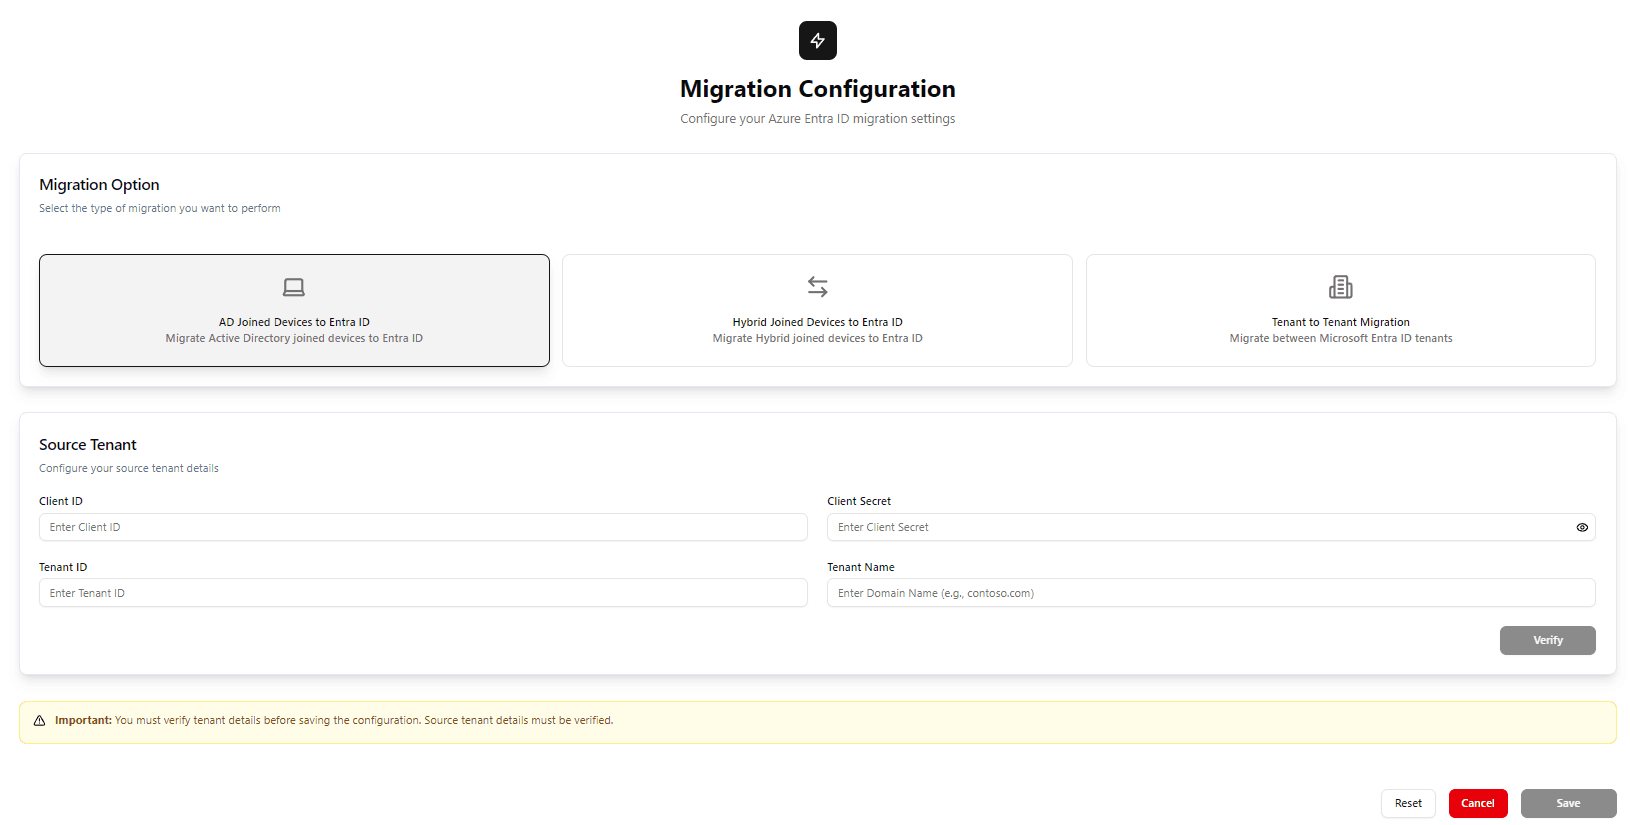1630x825 pixels.
Task: Click the Migration Configuration heading
Action: coord(817,89)
